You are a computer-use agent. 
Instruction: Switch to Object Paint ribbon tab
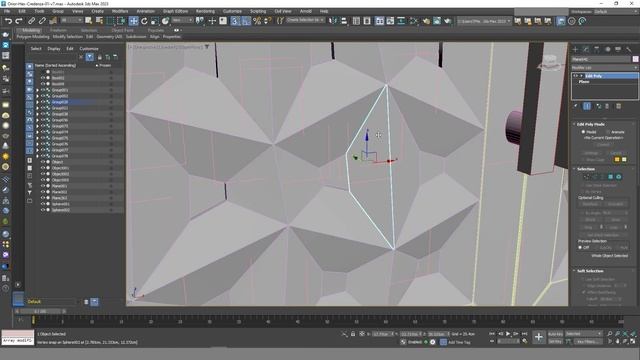pyautogui.click(x=122, y=30)
